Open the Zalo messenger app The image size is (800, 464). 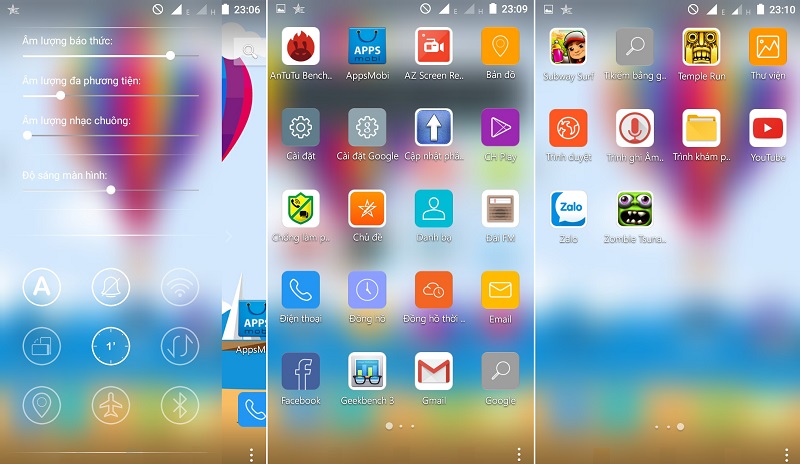(x=568, y=209)
